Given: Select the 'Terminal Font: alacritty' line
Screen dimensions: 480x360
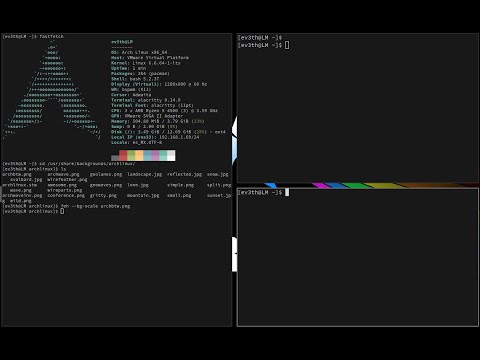Looking at the screenshot, I should [x=152, y=105].
